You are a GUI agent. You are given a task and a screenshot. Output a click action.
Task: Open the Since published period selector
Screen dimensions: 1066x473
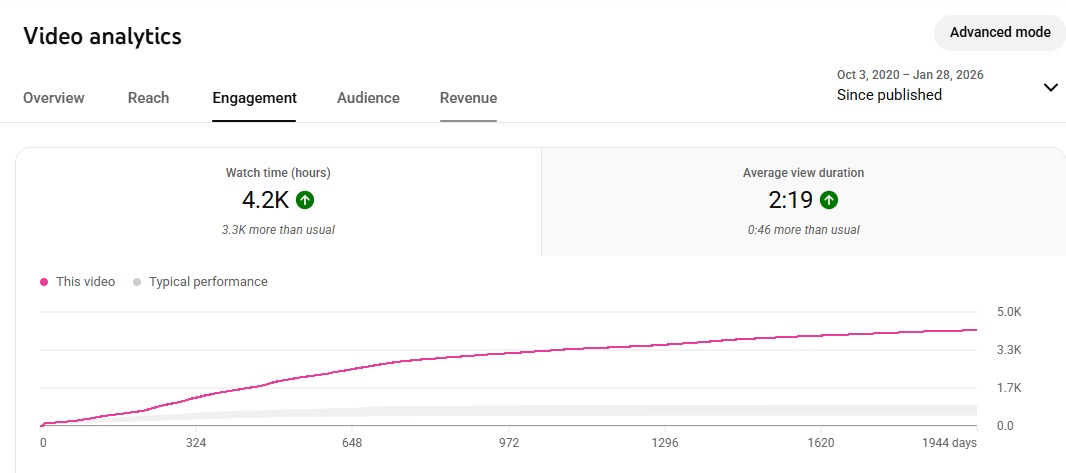[x=889, y=95]
